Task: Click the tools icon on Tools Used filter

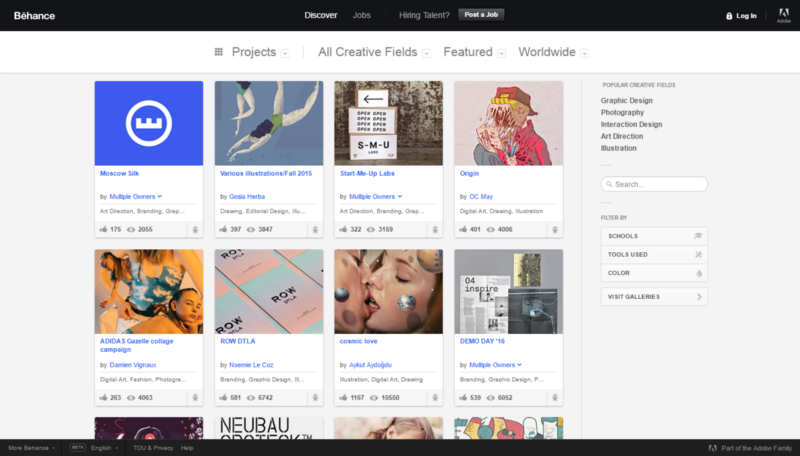Action: [x=698, y=255]
